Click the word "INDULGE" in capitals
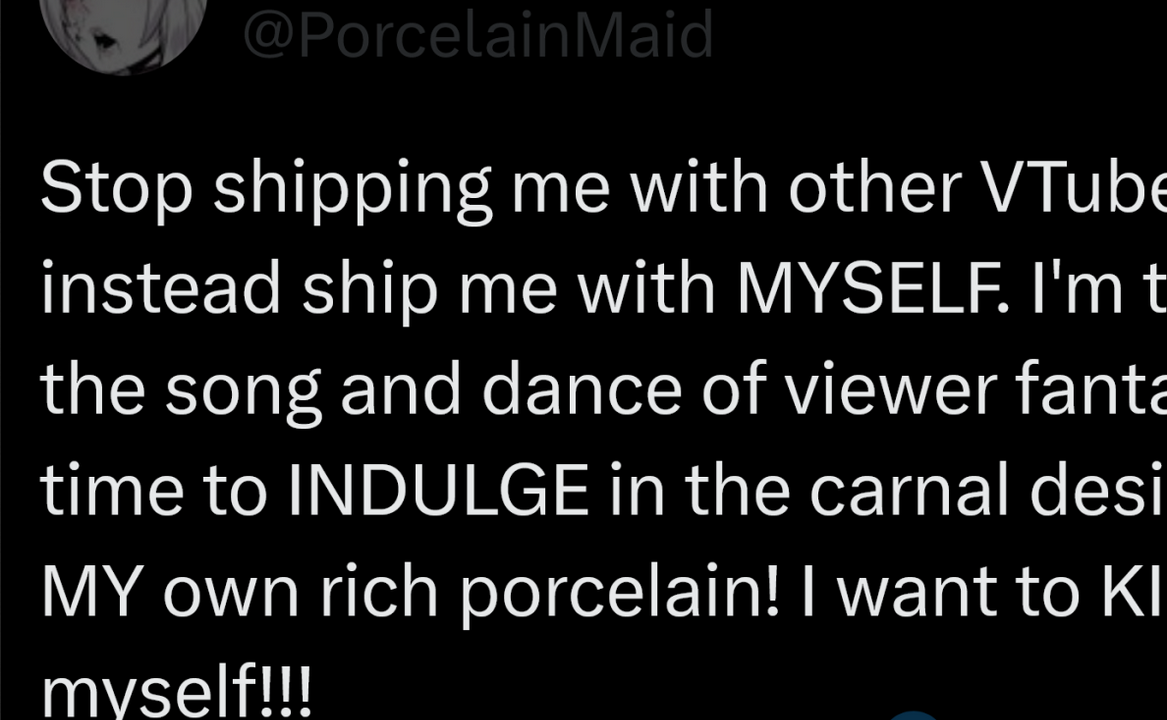 438,491
